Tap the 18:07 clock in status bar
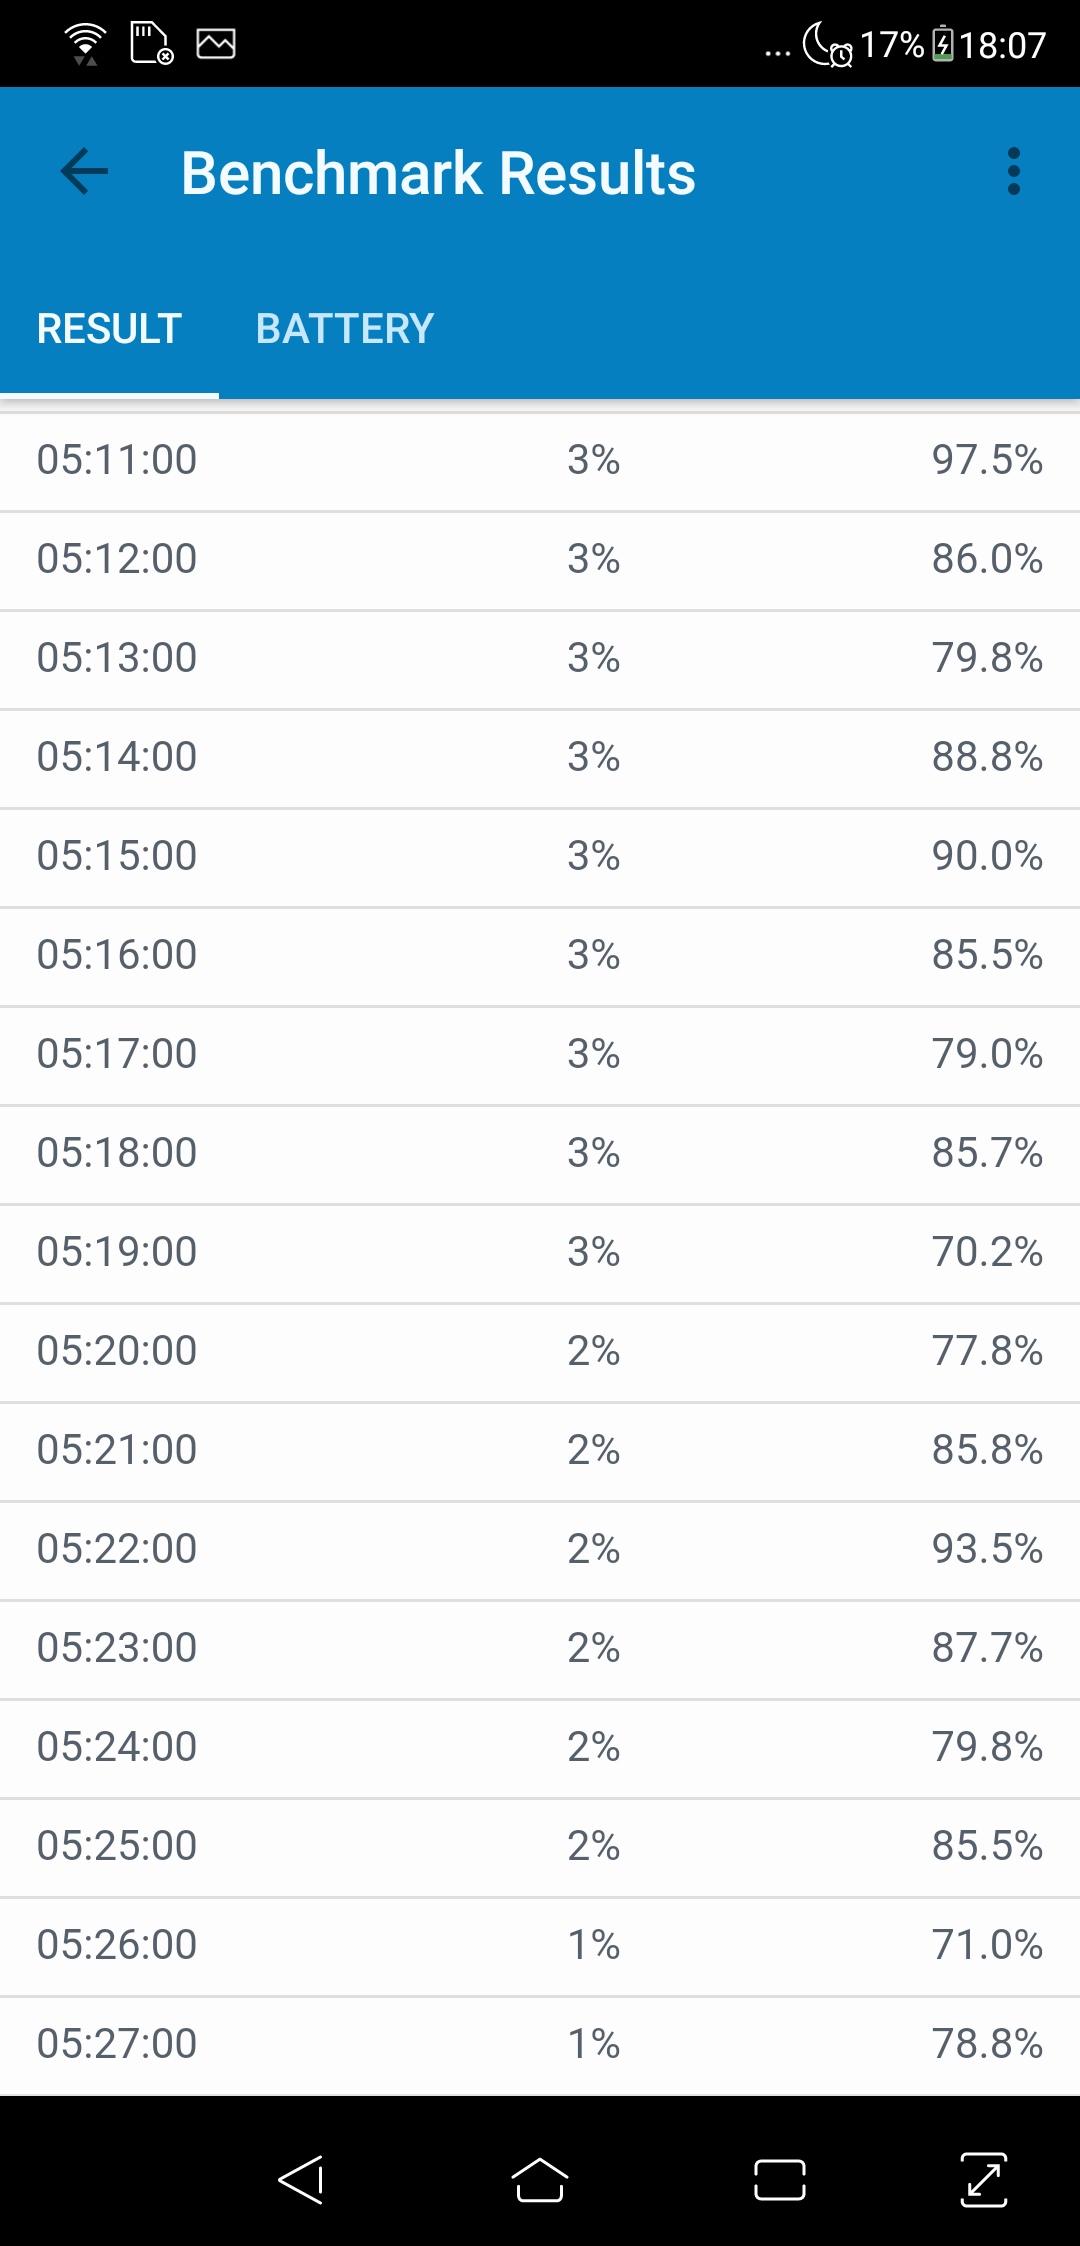Screen dimensions: 1080x2246 tap(1002, 45)
